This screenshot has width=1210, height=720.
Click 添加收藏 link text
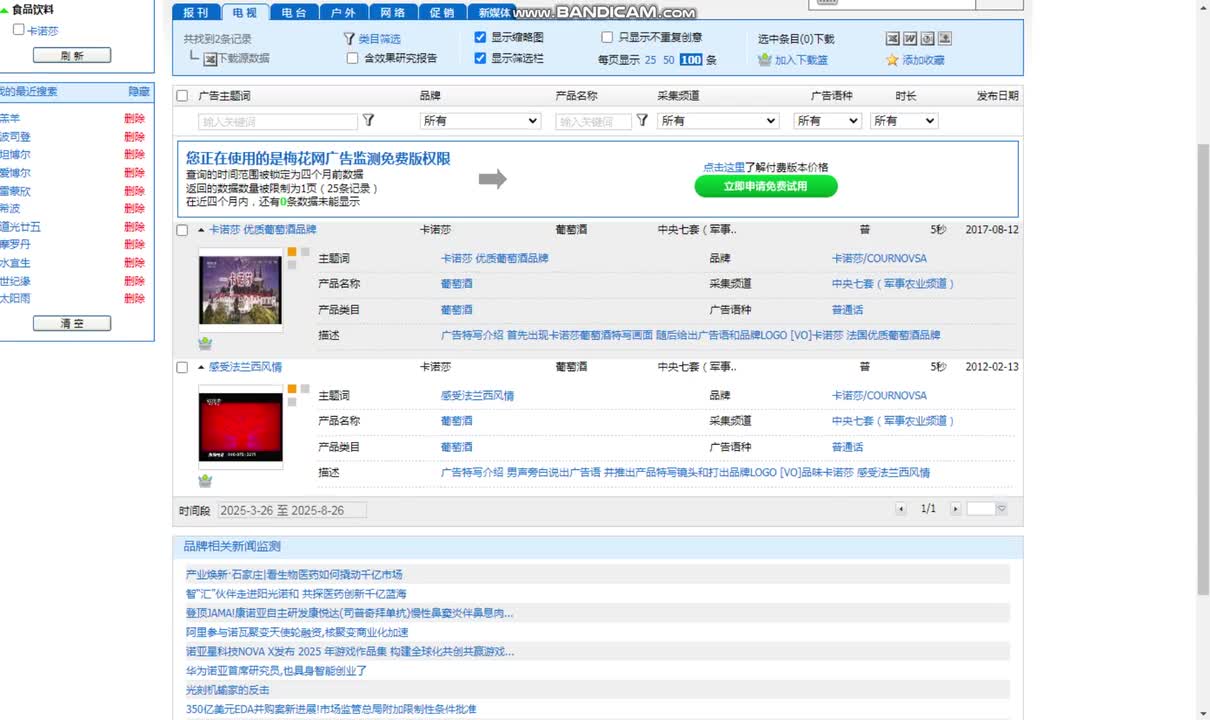pos(923,60)
